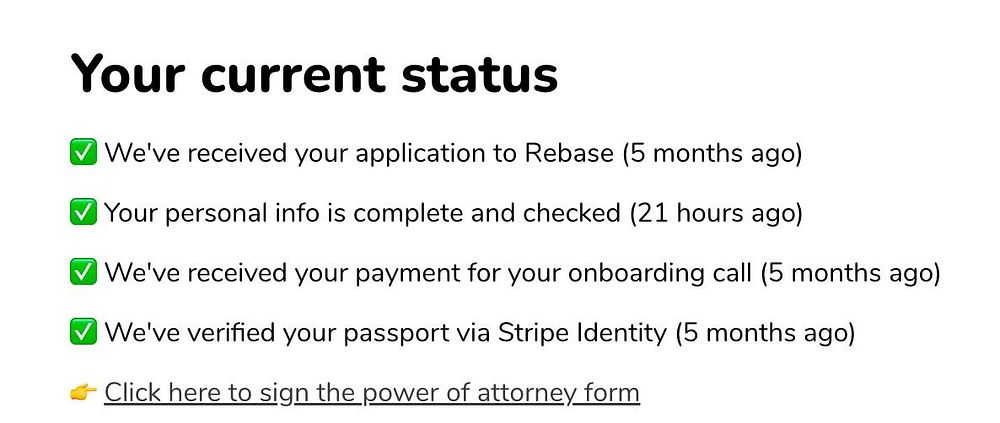The width and height of the screenshot is (1000, 423).
Task: Click the word 'Rebase'
Action: pyautogui.click(x=568, y=154)
